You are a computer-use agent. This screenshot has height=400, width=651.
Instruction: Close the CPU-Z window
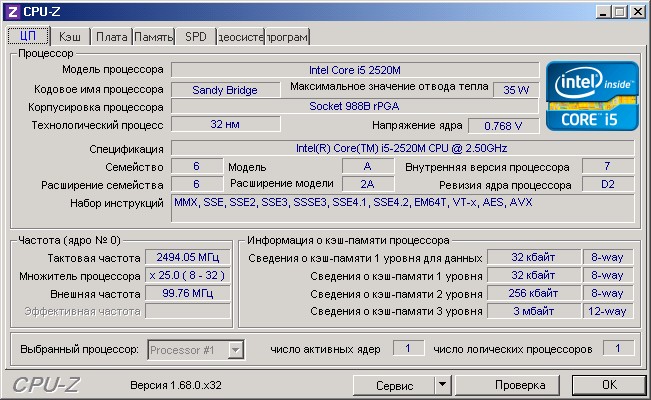coord(637,12)
